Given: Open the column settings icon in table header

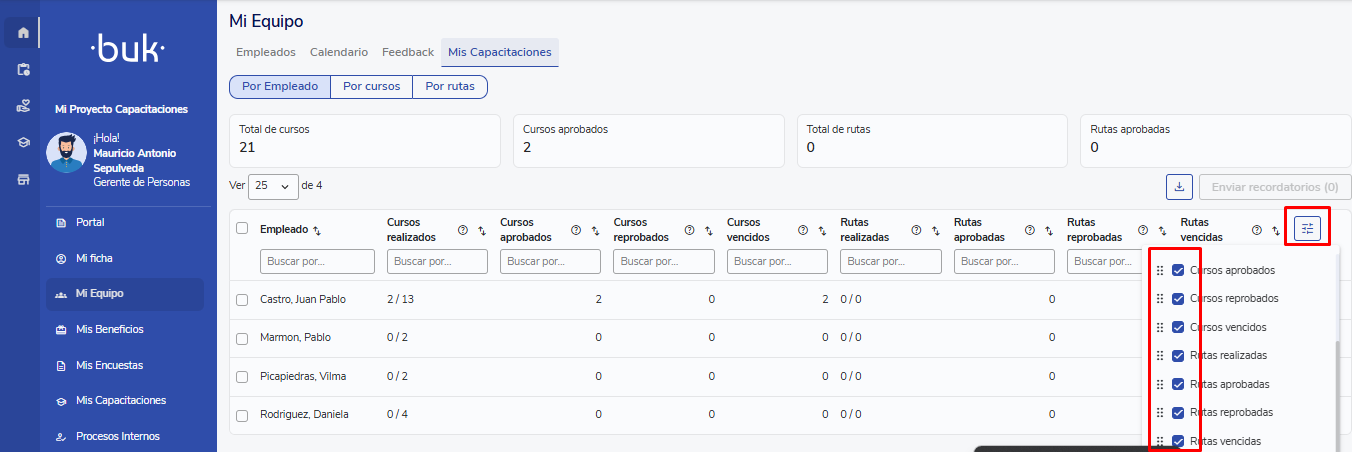Looking at the screenshot, I should (1307, 229).
